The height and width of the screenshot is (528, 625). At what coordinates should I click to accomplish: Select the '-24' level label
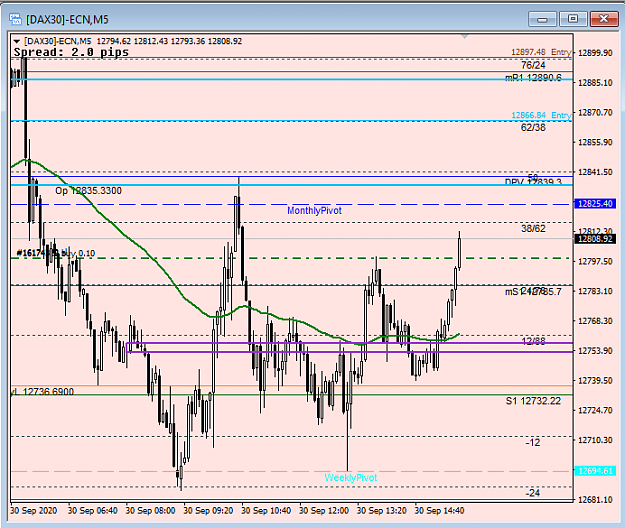click(533, 493)
